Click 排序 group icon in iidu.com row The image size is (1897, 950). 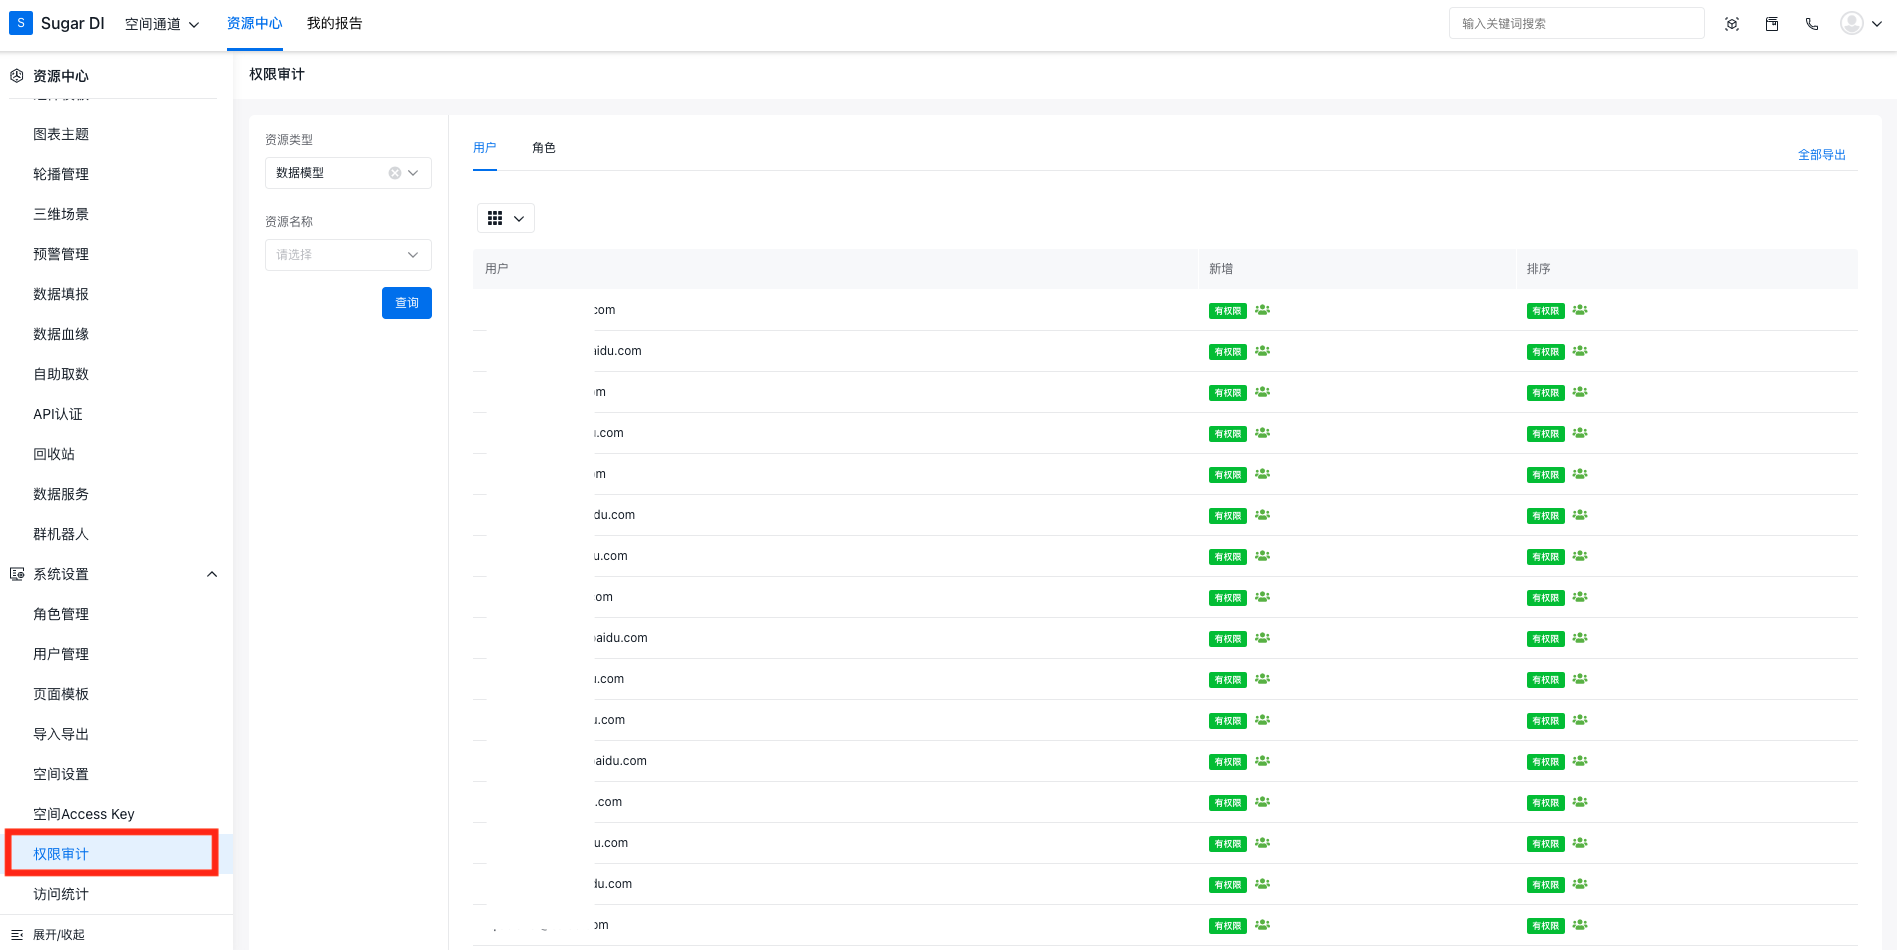pyautogui.click(x=1580, y=351)
